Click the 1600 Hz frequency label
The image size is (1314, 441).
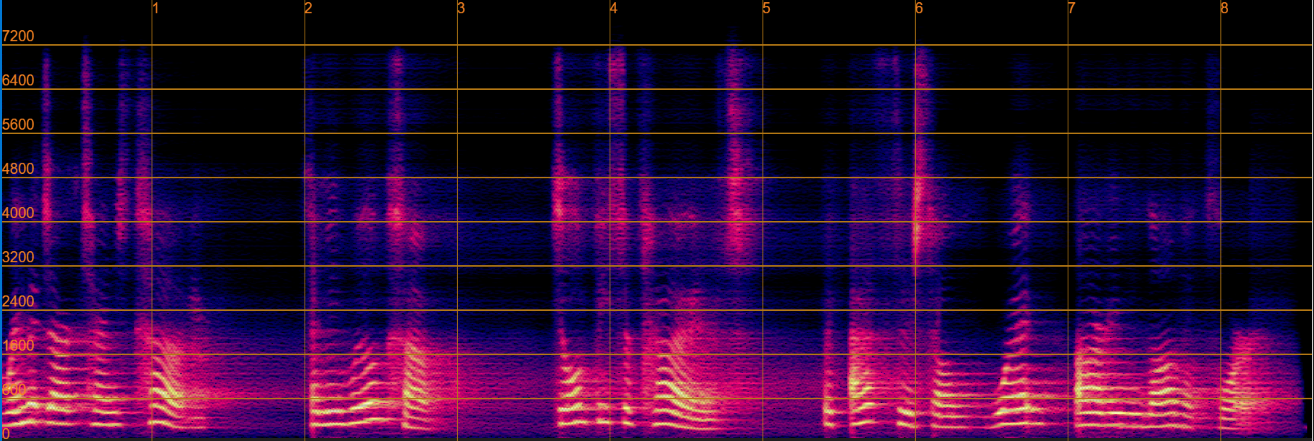[x=19, y=345]
